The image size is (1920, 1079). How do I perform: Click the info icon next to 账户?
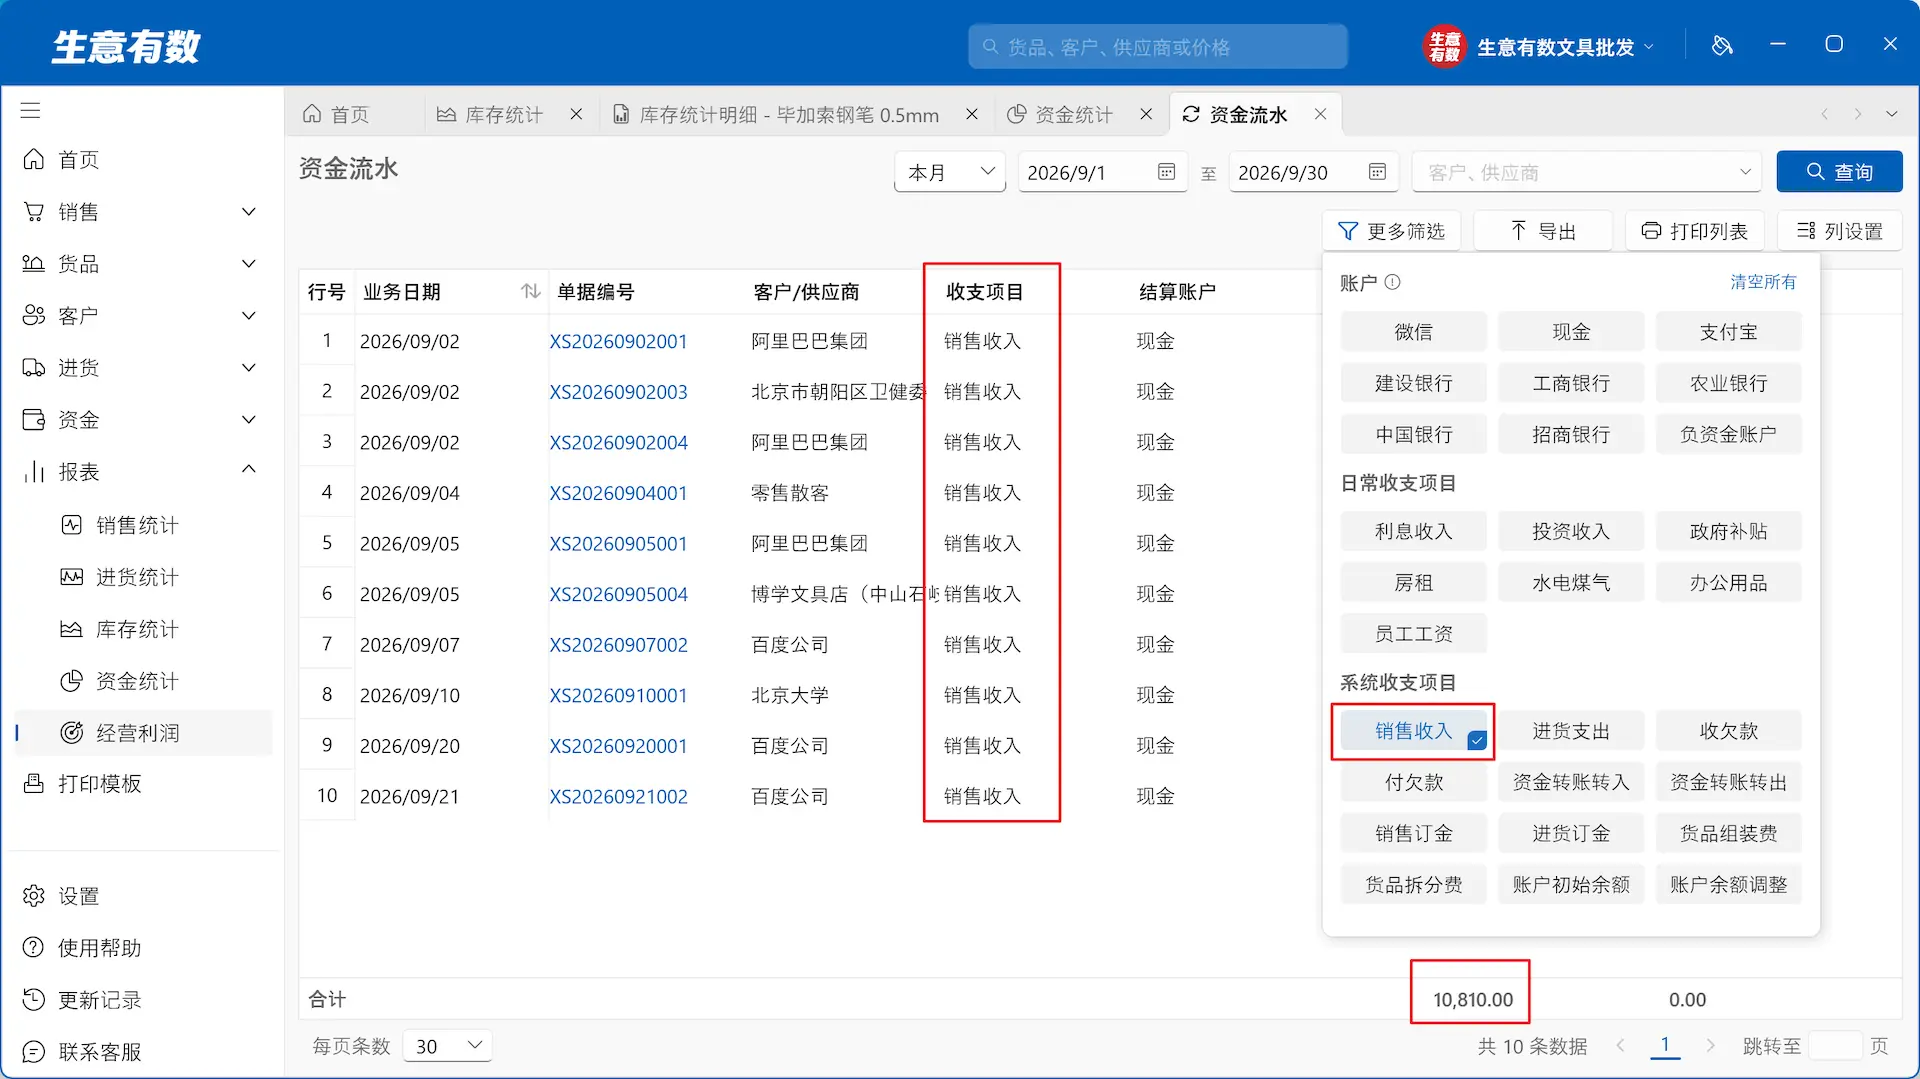[1392, 283]
